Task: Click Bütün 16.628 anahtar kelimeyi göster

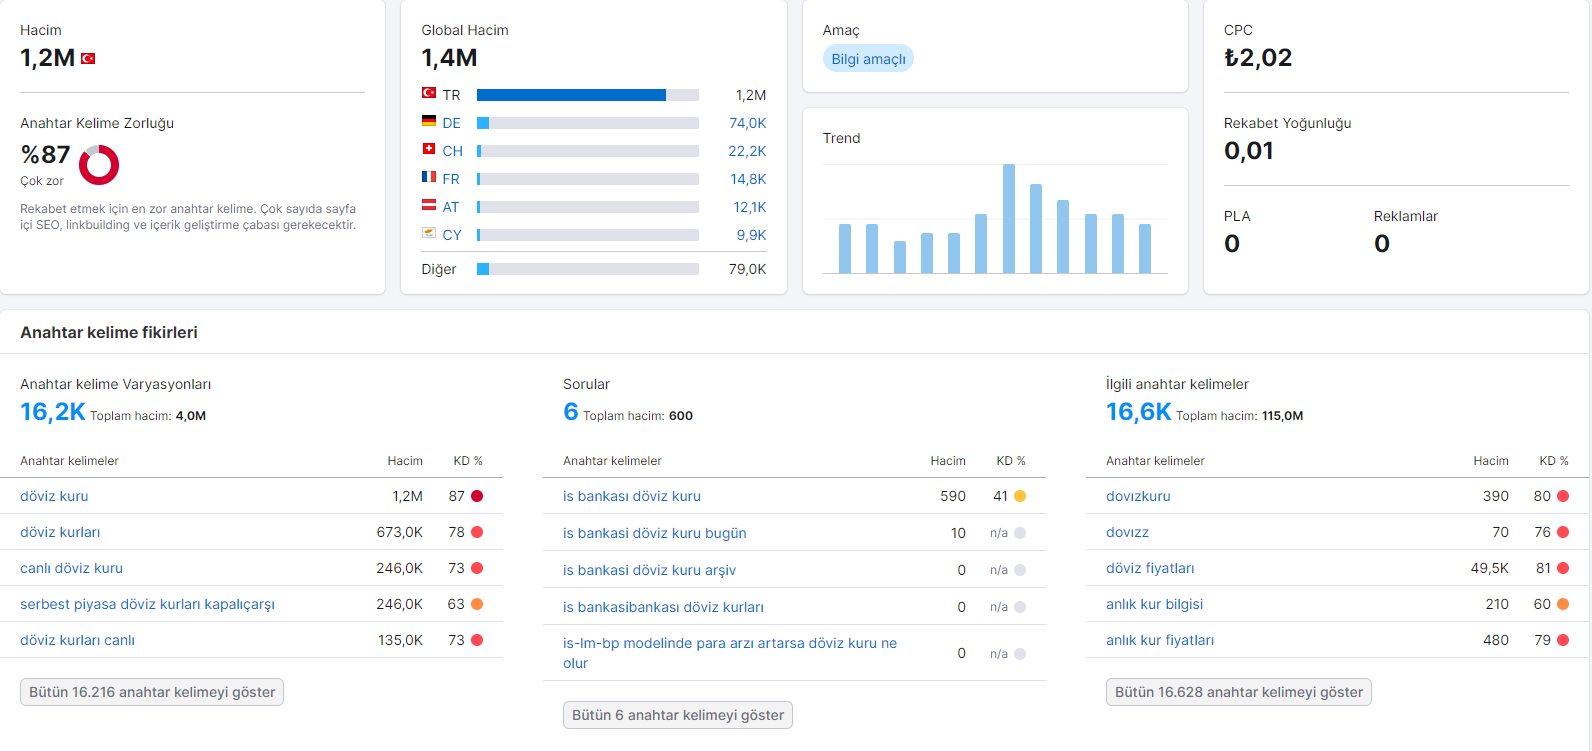Action: [x=1239, y=692]
